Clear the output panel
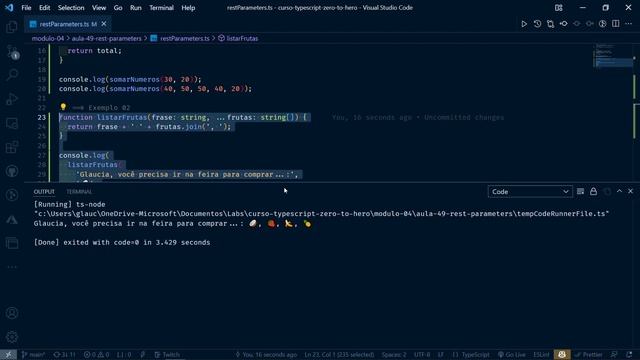Image resolution: width=640 pixels, height=360 pixels. 580,191
